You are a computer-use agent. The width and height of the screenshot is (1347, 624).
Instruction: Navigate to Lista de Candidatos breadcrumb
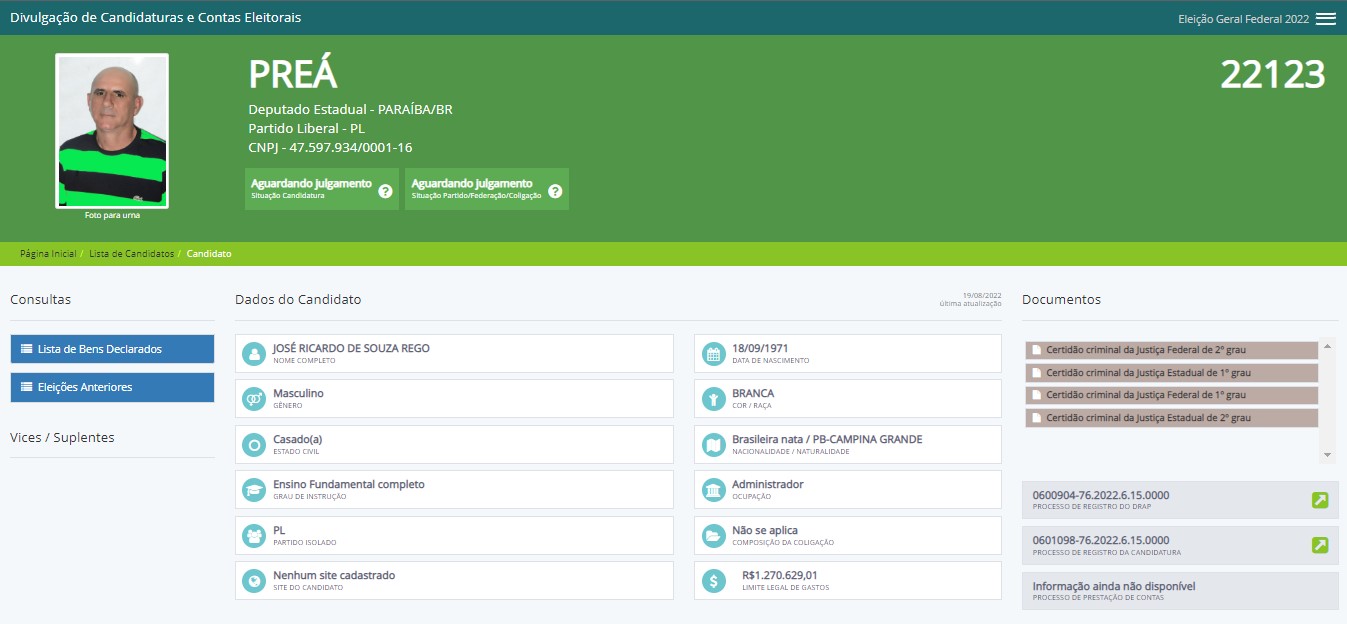click(x=131, y=254)
